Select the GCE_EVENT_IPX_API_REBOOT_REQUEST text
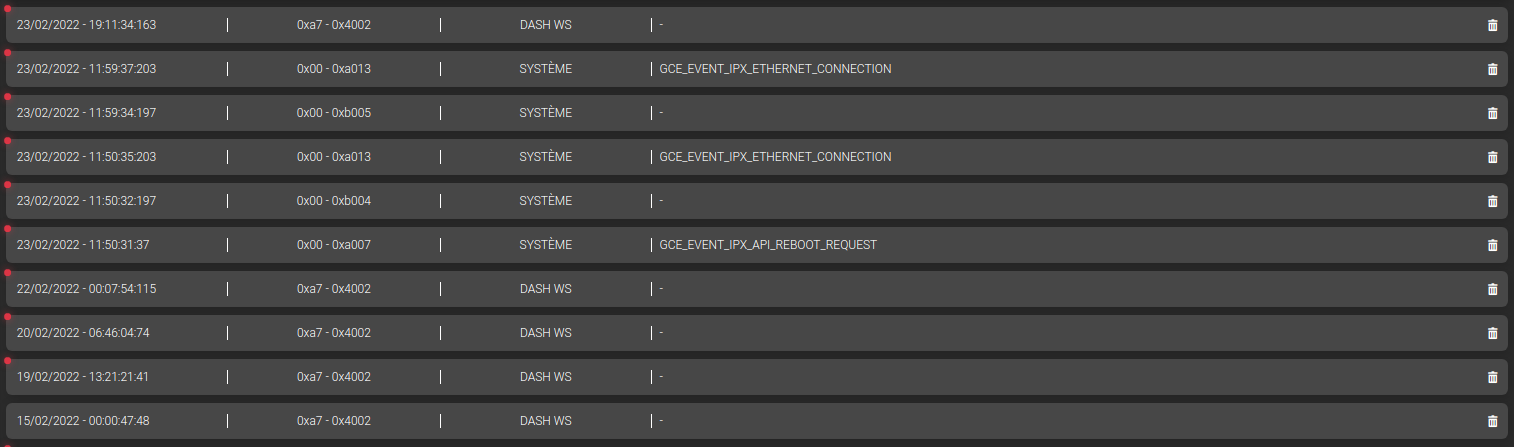 (768, 245)
